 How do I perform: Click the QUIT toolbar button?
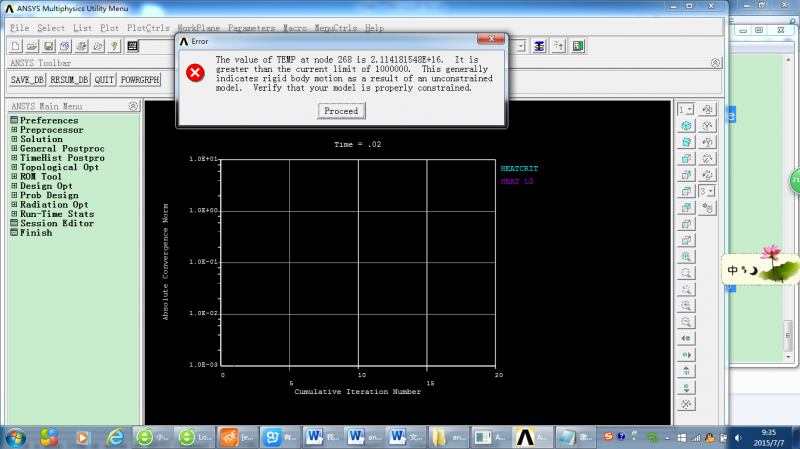pos(104,80)
